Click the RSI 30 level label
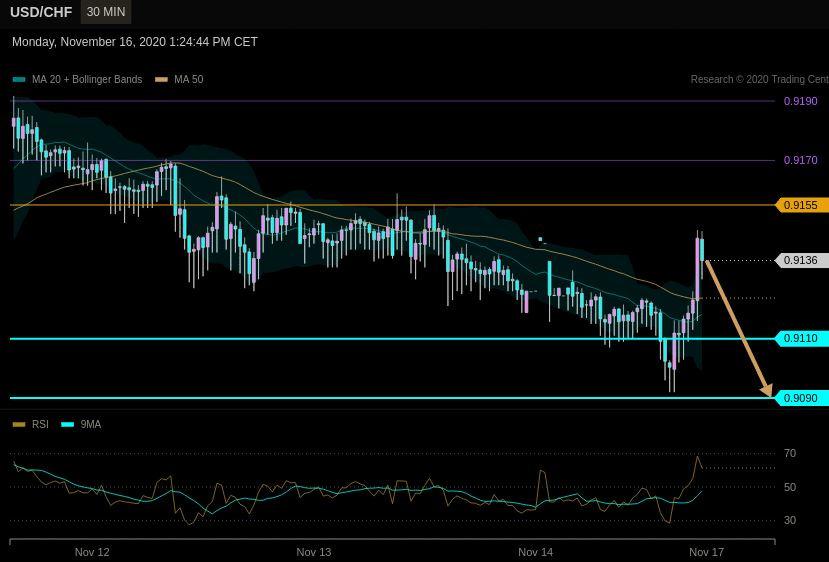Image resolution: width=829 pixels, height=562 pixels. [x=790, y=521]
